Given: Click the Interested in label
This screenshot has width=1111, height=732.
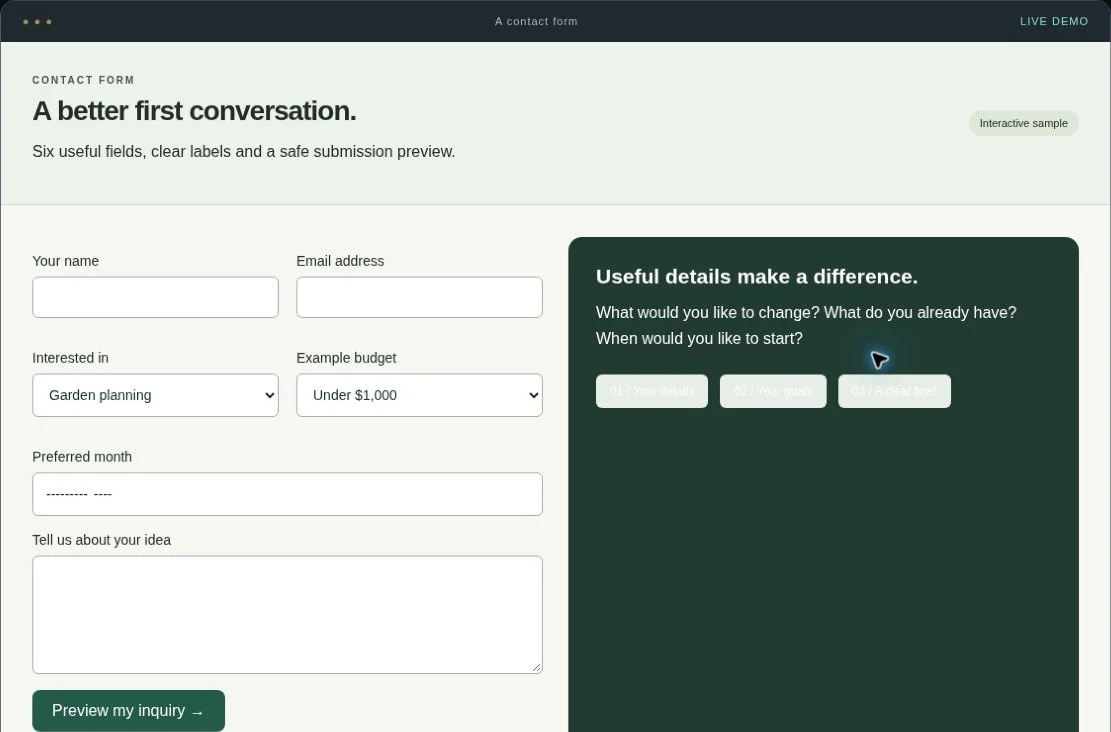Looking at the screenshot, I should click(x=70, y=358).
